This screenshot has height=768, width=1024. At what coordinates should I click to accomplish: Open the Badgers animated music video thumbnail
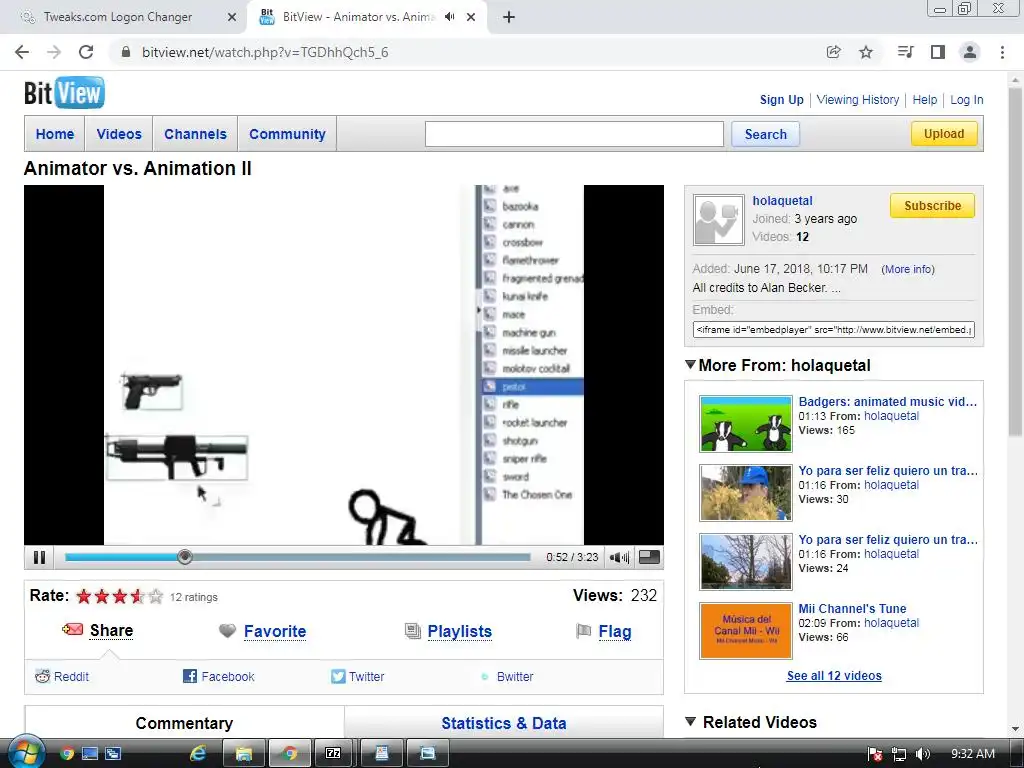tap(745, 424)
